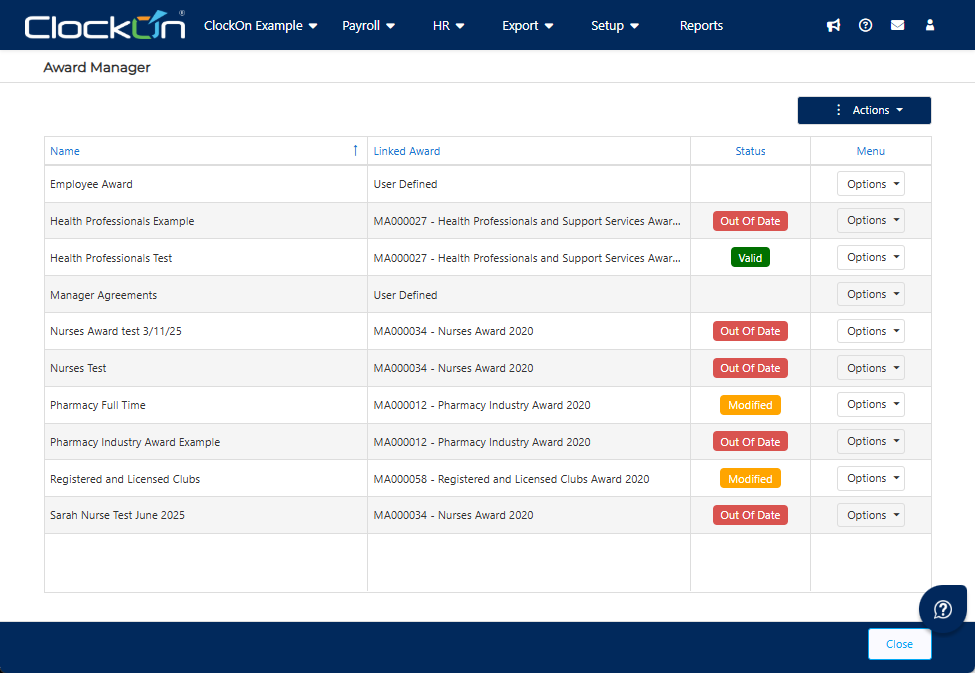
Task: Expand Options for Pharmacy Full Time row
Action: coord(870,405)
